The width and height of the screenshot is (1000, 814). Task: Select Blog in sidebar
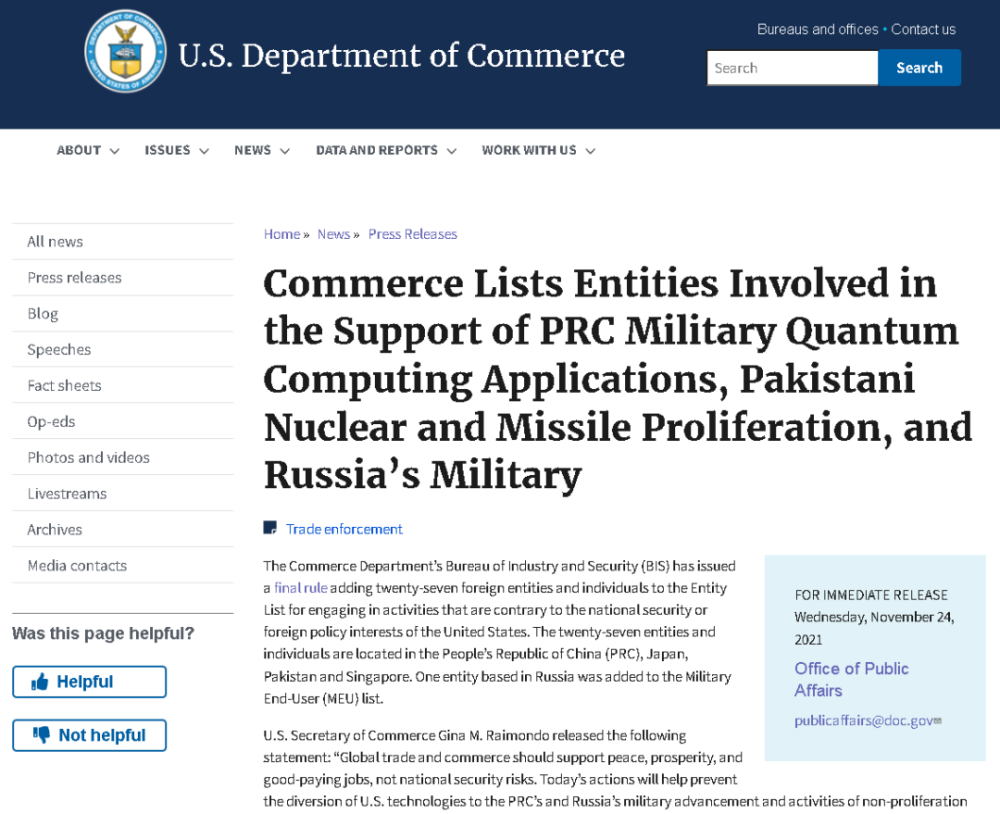point(122,314)
